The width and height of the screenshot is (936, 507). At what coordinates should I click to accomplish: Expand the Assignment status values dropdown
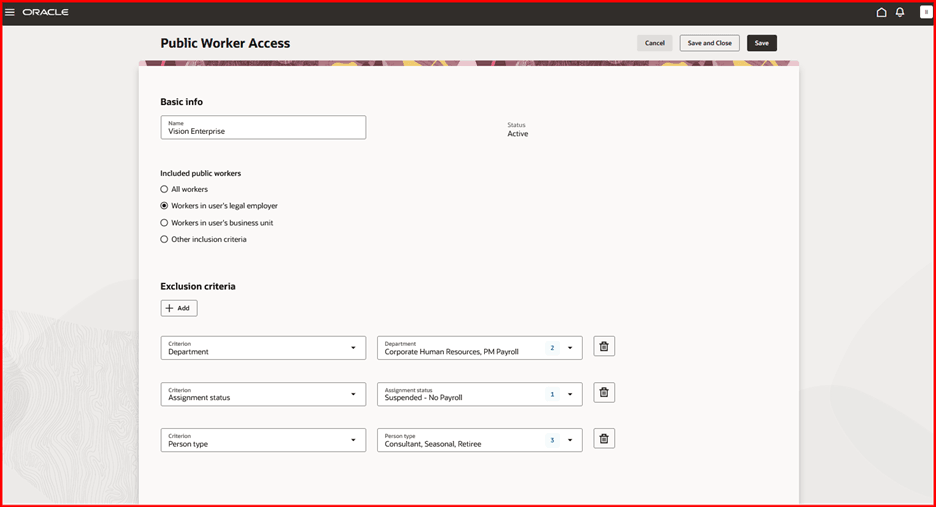point(570,394)
